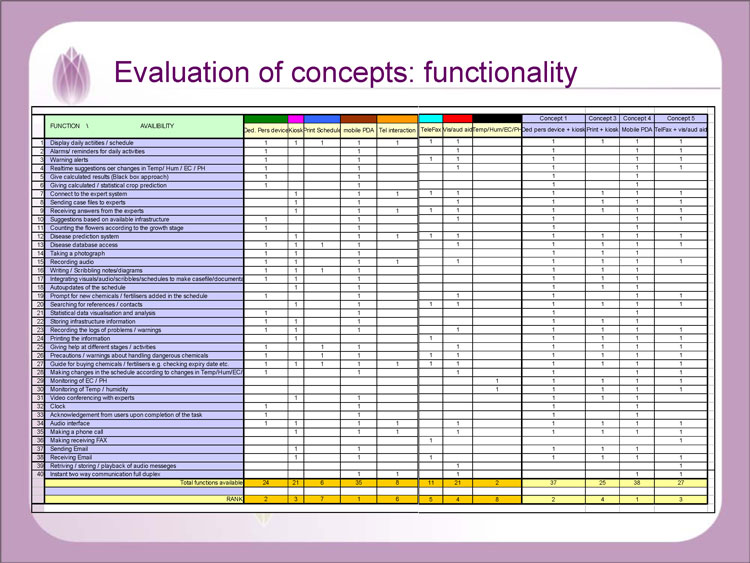The height and width of the screenshot is (563, 750).
Task: Click the Print Schedule column header
Action: (321, 130)
